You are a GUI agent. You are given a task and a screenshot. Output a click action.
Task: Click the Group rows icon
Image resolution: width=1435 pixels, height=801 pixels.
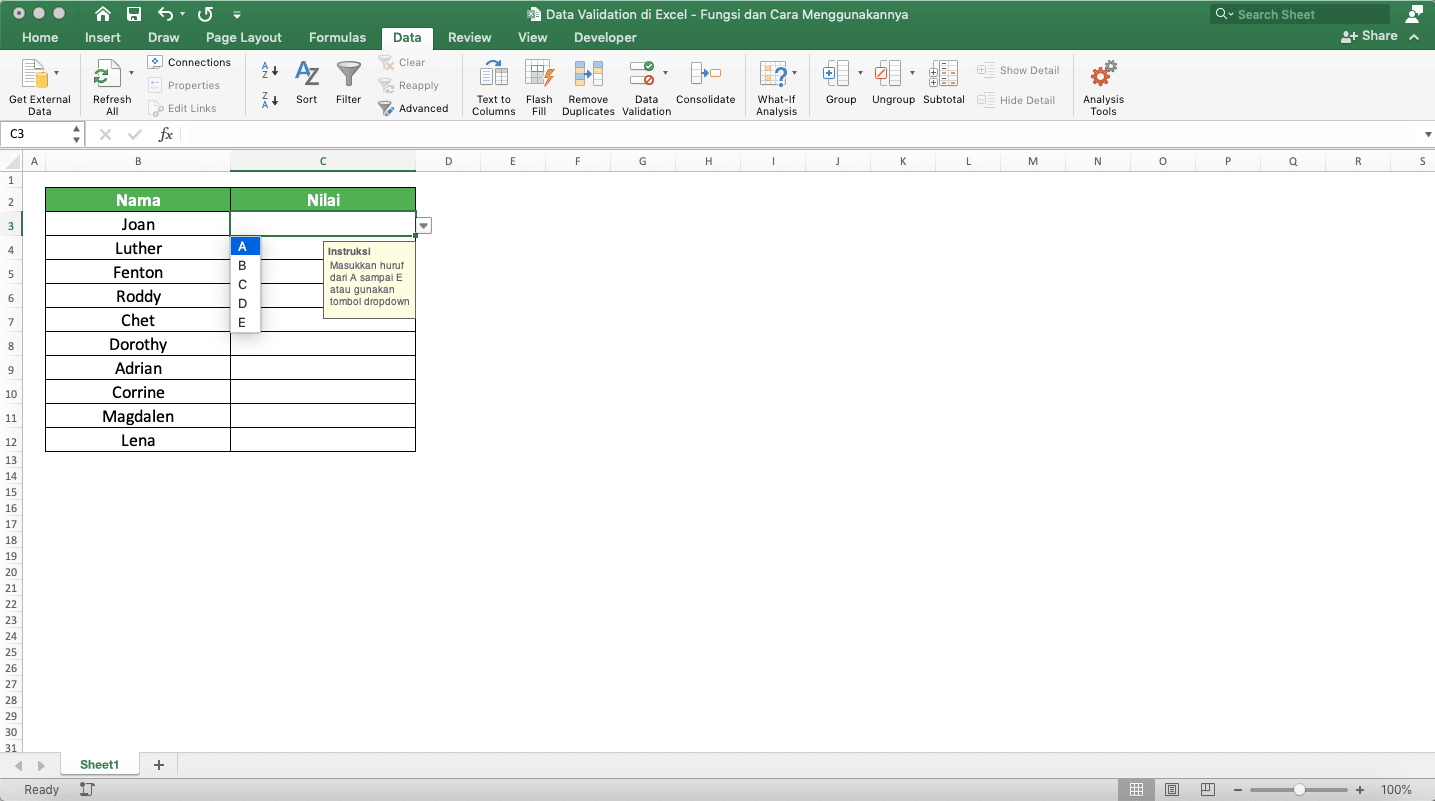(x=836, y=74)
